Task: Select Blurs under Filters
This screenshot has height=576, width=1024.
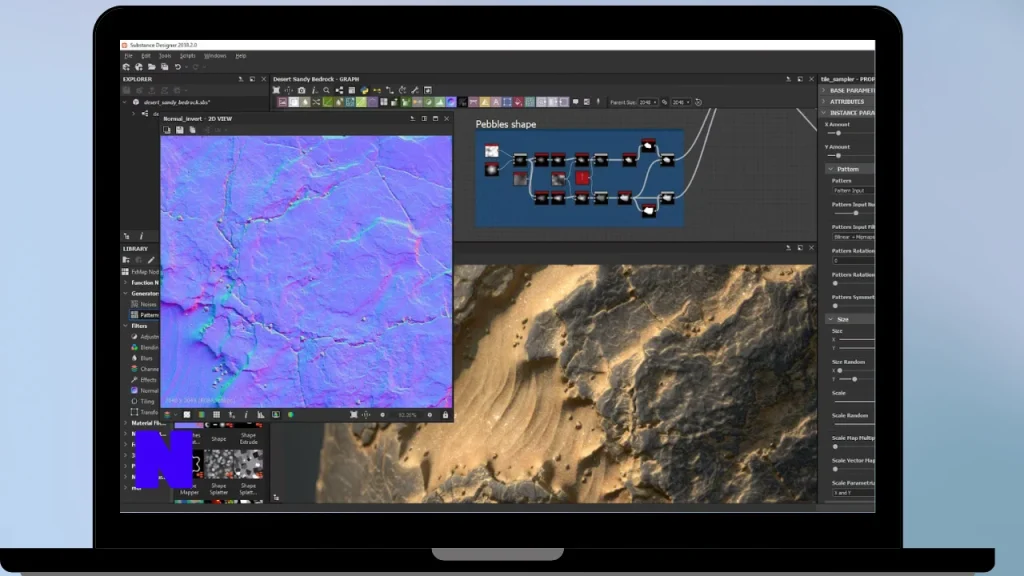Action: (x=142, y=359)
